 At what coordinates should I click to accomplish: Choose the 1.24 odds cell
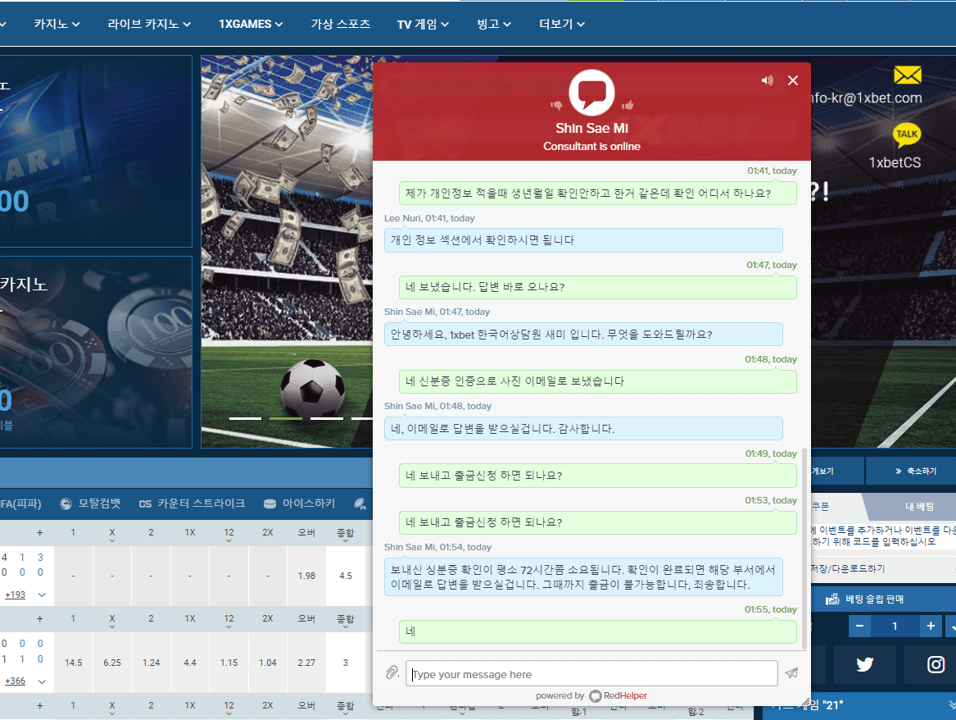[x=151, y=663]
